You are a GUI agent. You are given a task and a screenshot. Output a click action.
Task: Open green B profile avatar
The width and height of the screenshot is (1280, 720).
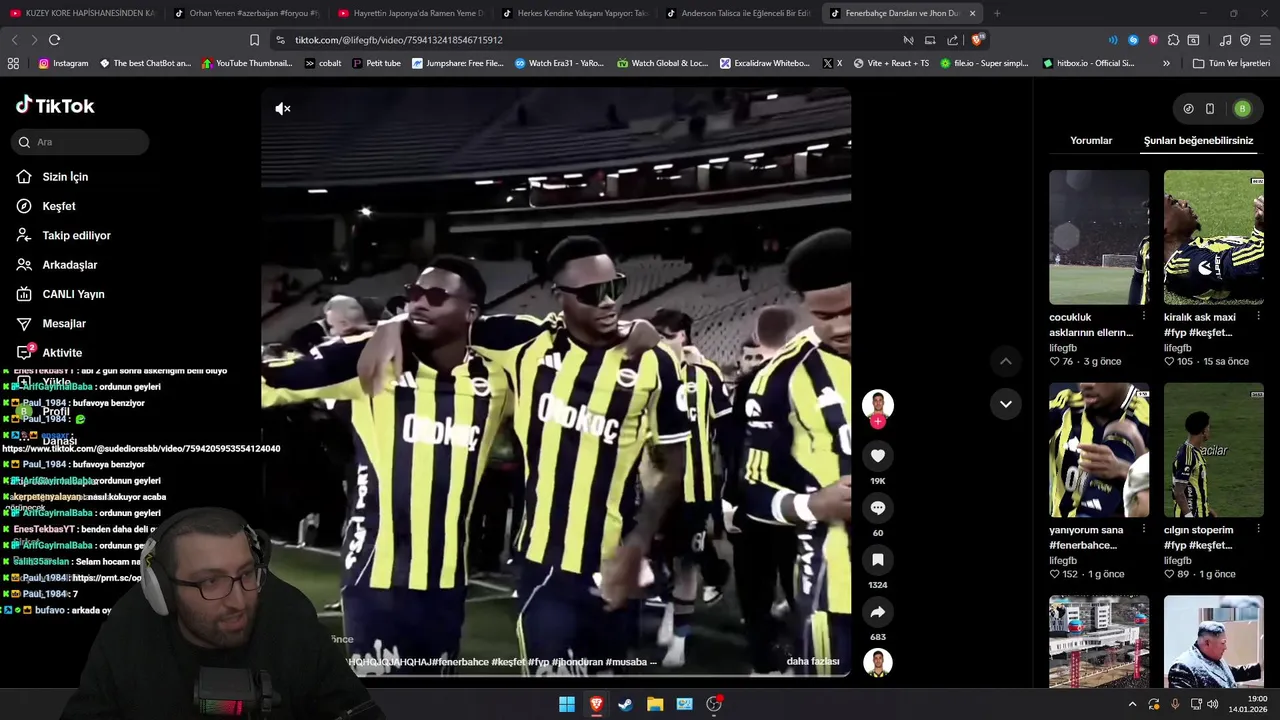(1242, 109)
